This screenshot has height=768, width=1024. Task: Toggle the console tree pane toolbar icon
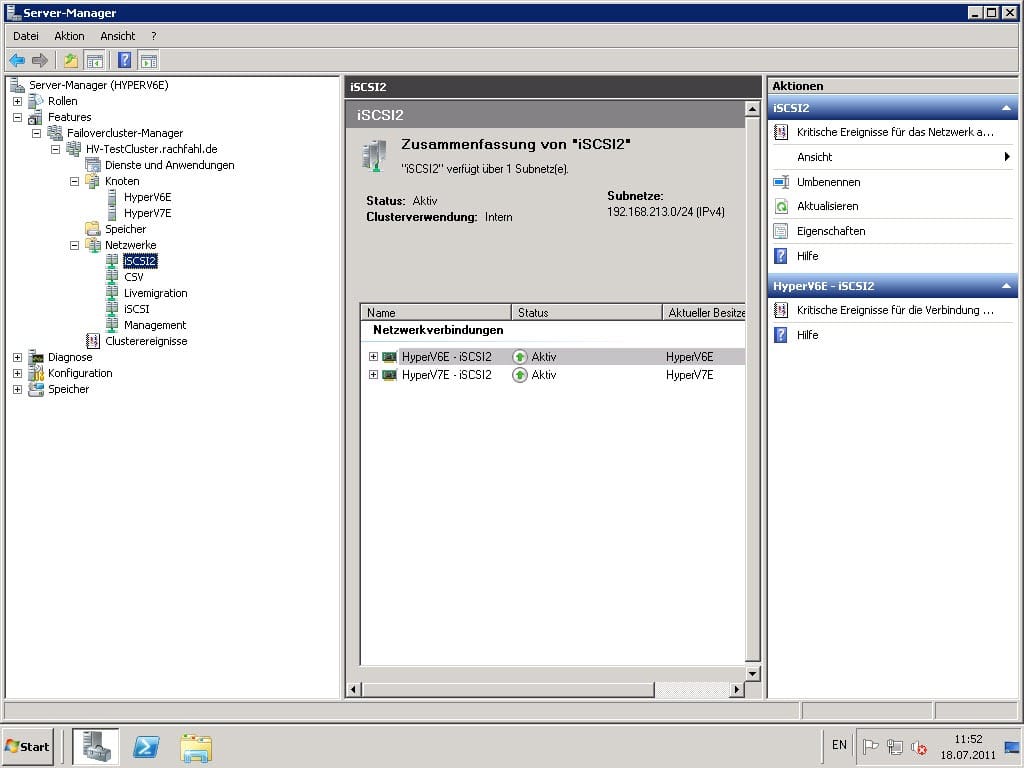tap(95, 61)
